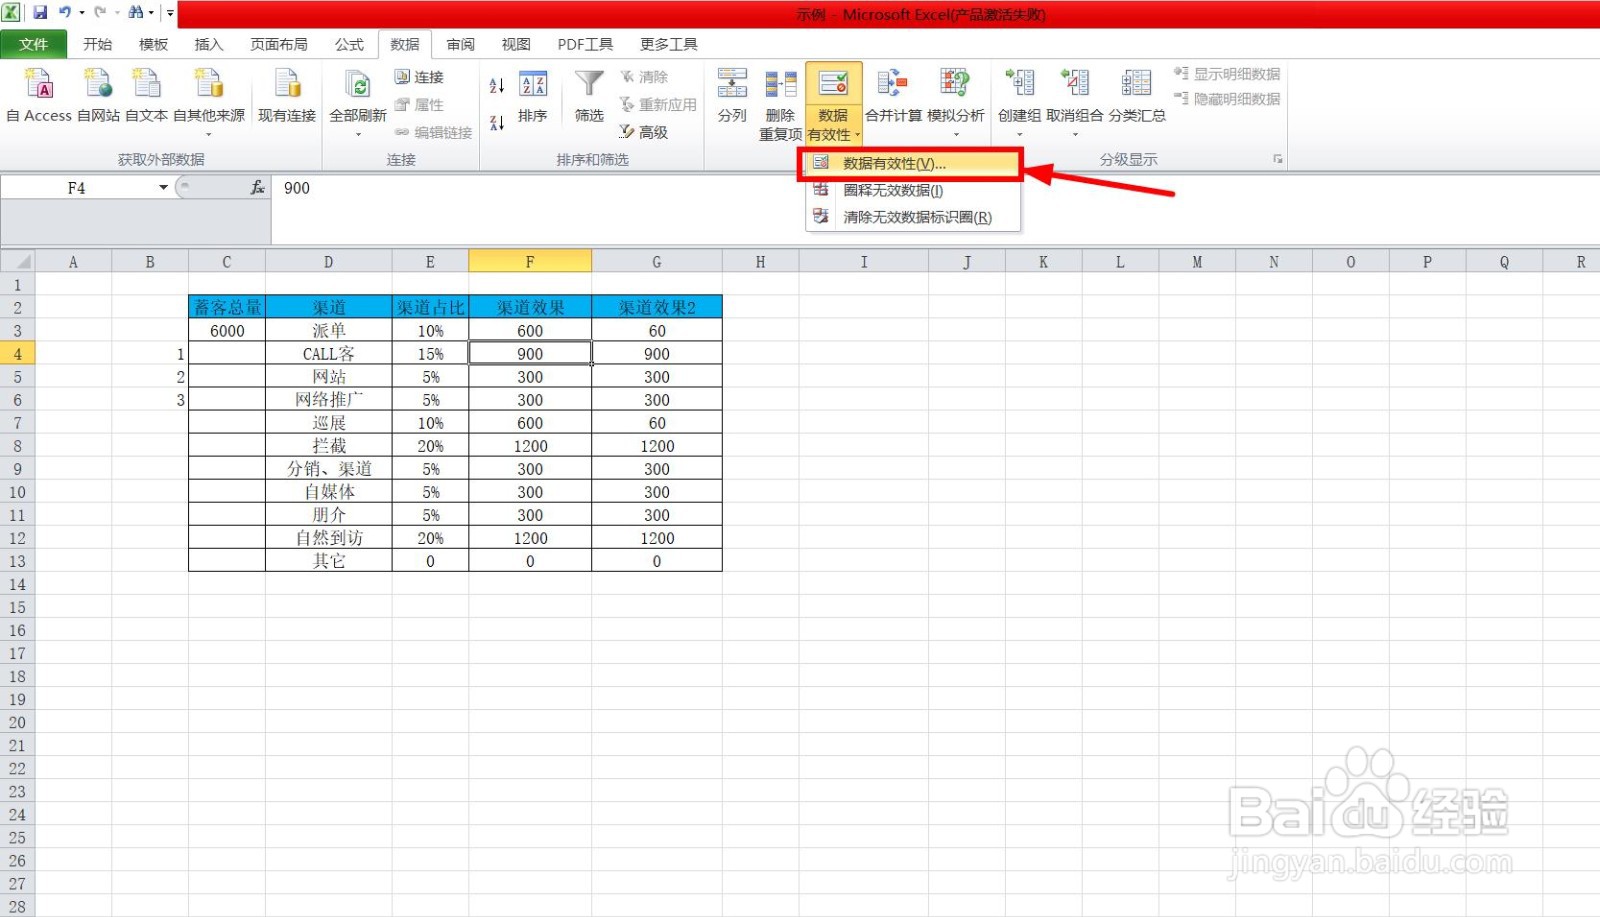Click the 高级 advanced filter button

pos(644,132)
